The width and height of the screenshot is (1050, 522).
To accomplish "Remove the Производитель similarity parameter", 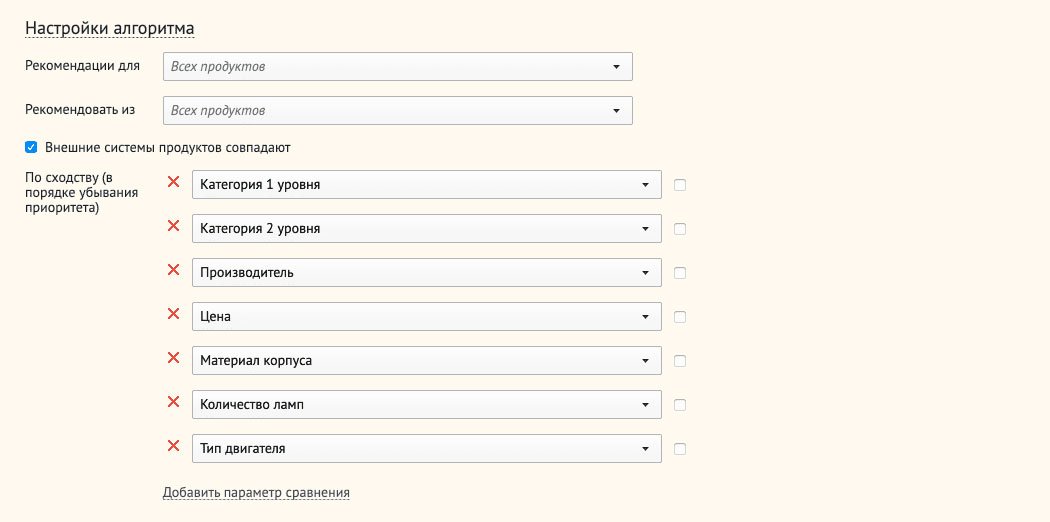I will pyautogui.click(x=173, y=270).
